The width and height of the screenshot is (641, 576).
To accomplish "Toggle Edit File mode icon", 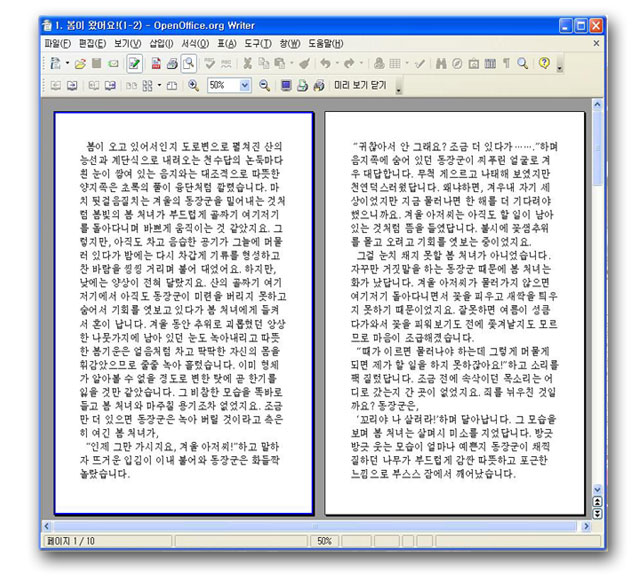I will pos(134,64).
